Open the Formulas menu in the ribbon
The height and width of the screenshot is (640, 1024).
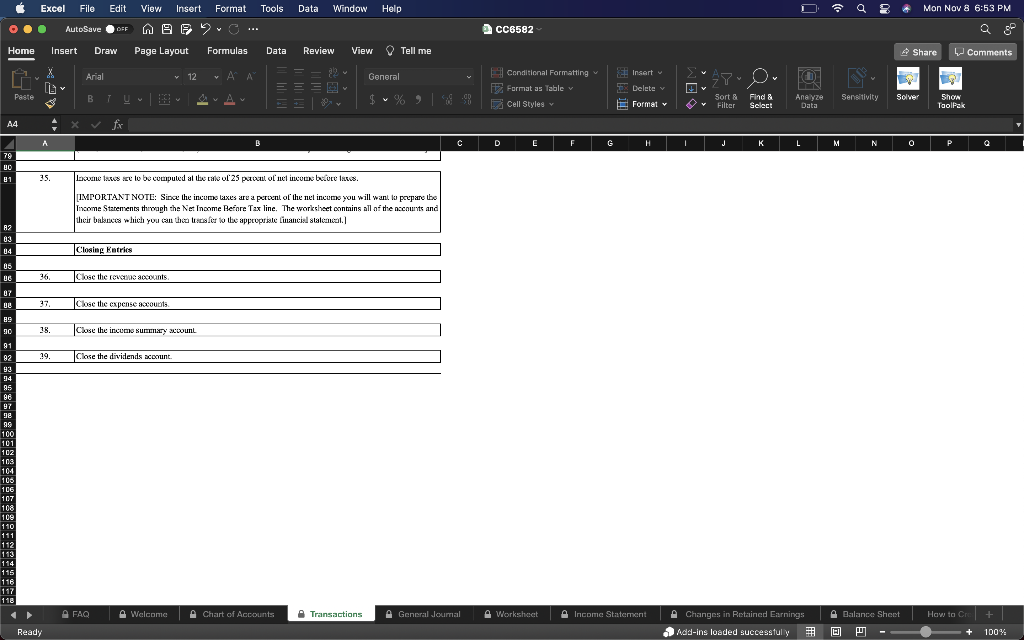point(227,50)
